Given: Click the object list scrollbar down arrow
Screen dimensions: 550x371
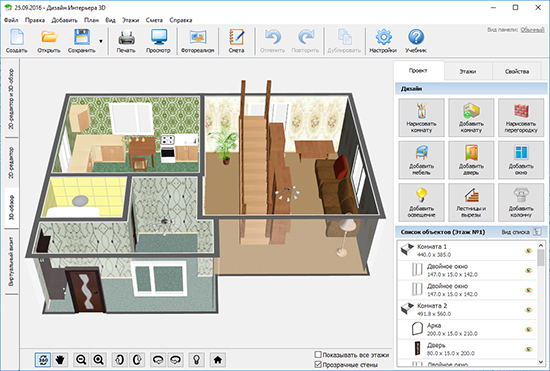Looking at the screenshot, I should click(541, 362).
